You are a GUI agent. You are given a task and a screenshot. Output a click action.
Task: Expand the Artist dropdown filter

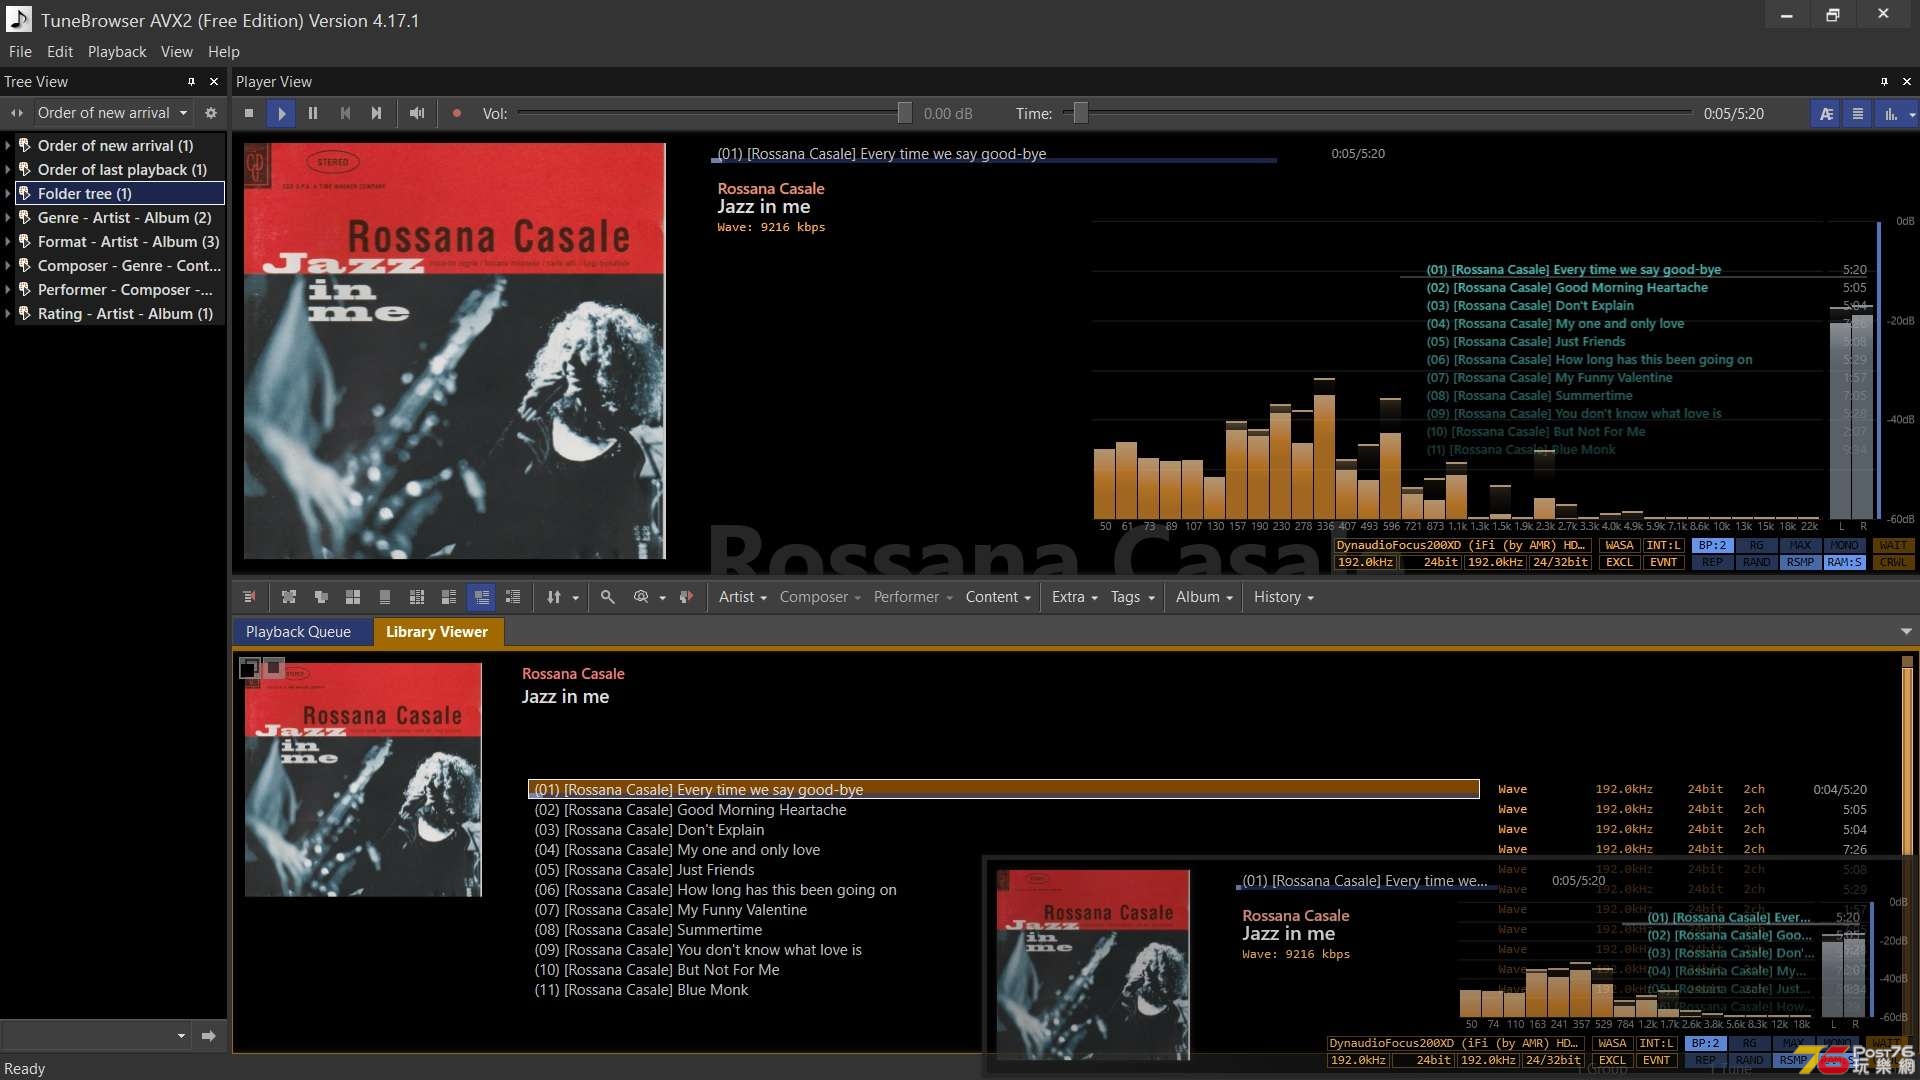click(741, 596)
